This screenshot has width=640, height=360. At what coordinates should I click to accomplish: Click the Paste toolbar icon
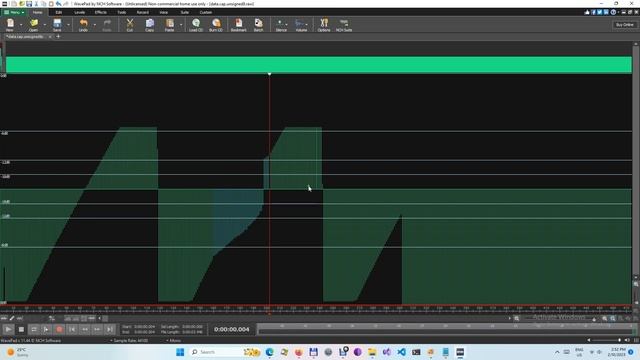click(169, 24)
